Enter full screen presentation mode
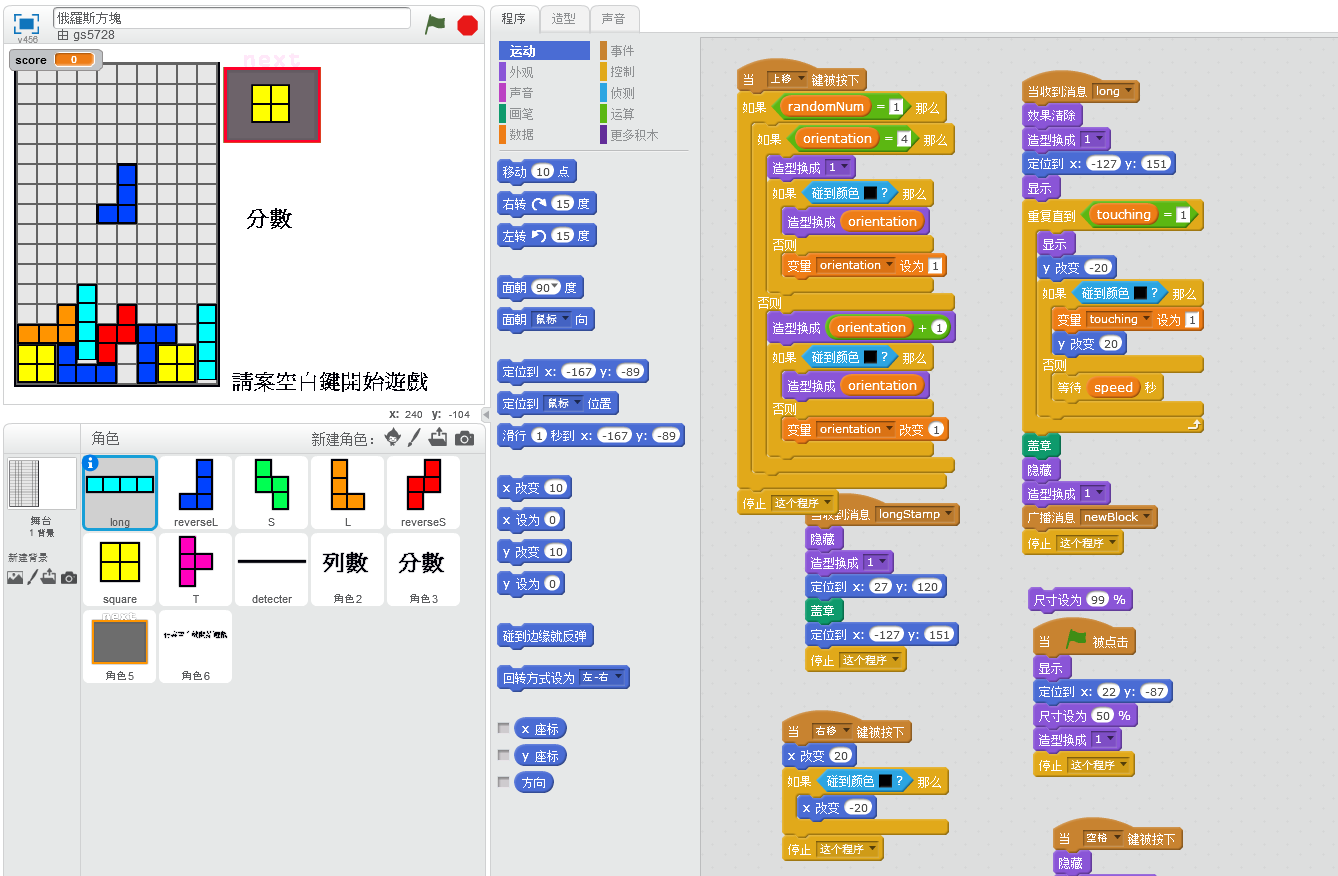The width and height of the screenshot is (1338, 876). (26, 24)
